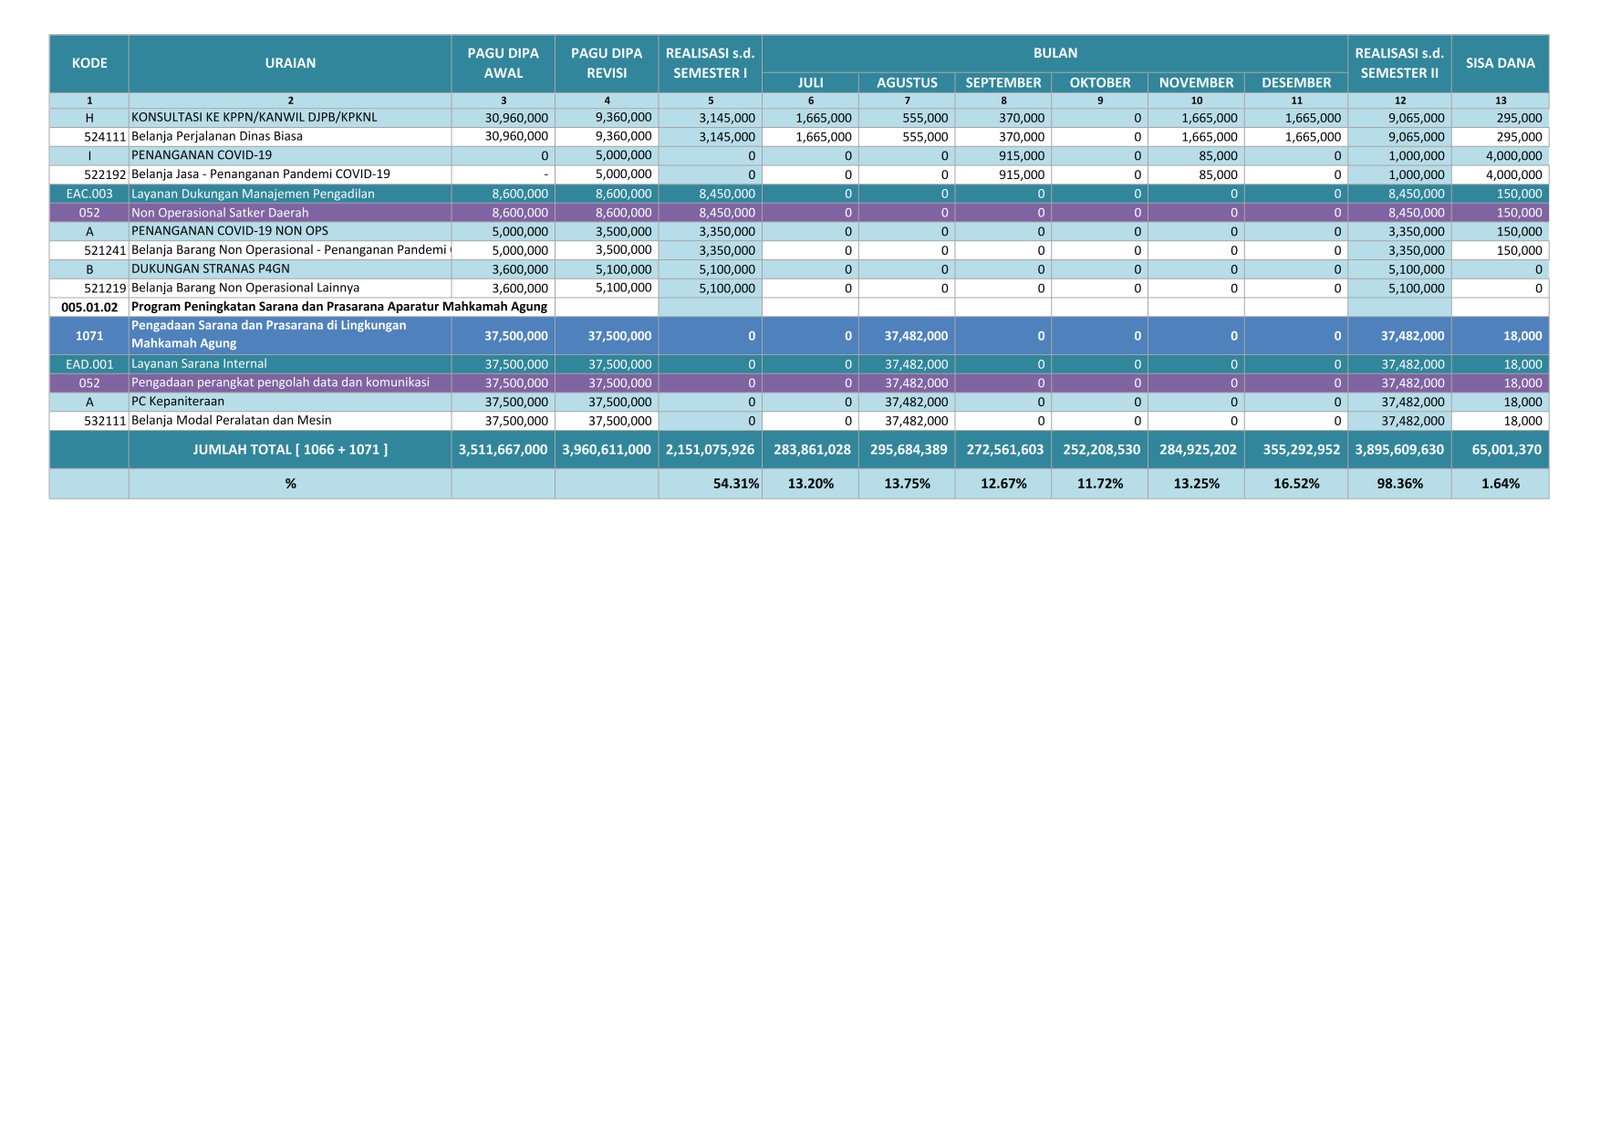Click JULI total 283,861,028
This screenshot has width=1600, height=1131.
pos(810,450)
